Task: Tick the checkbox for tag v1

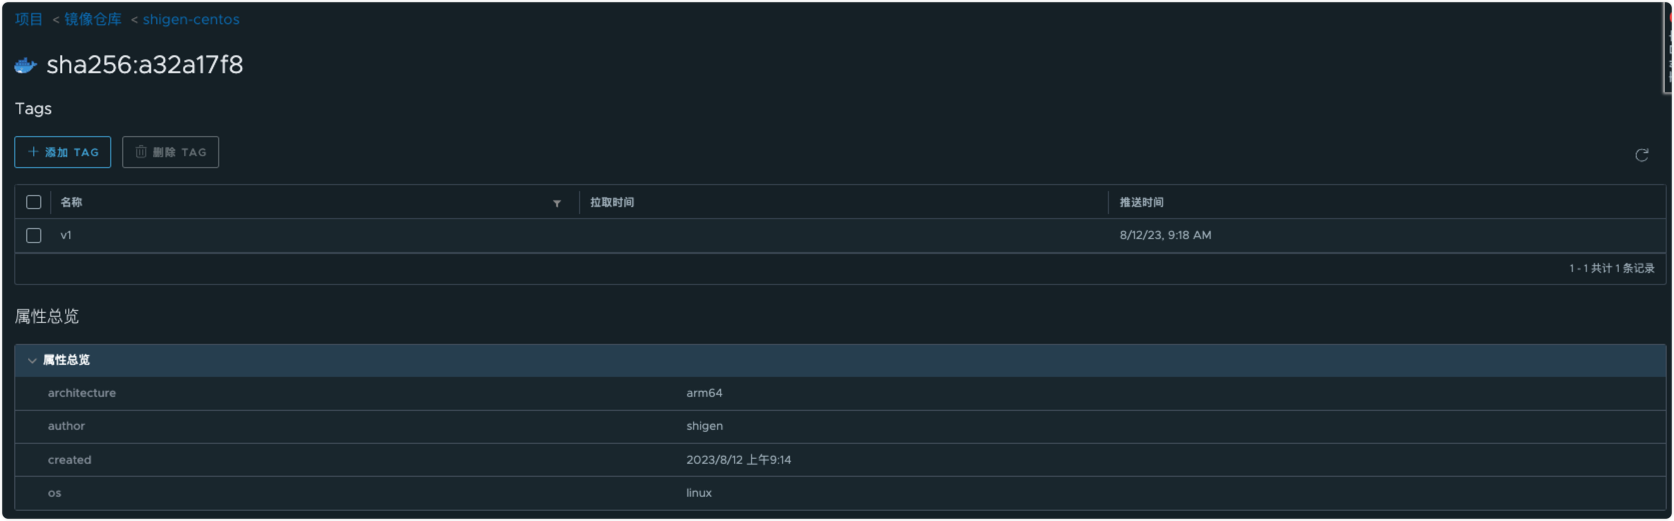Action: (34, 235)
